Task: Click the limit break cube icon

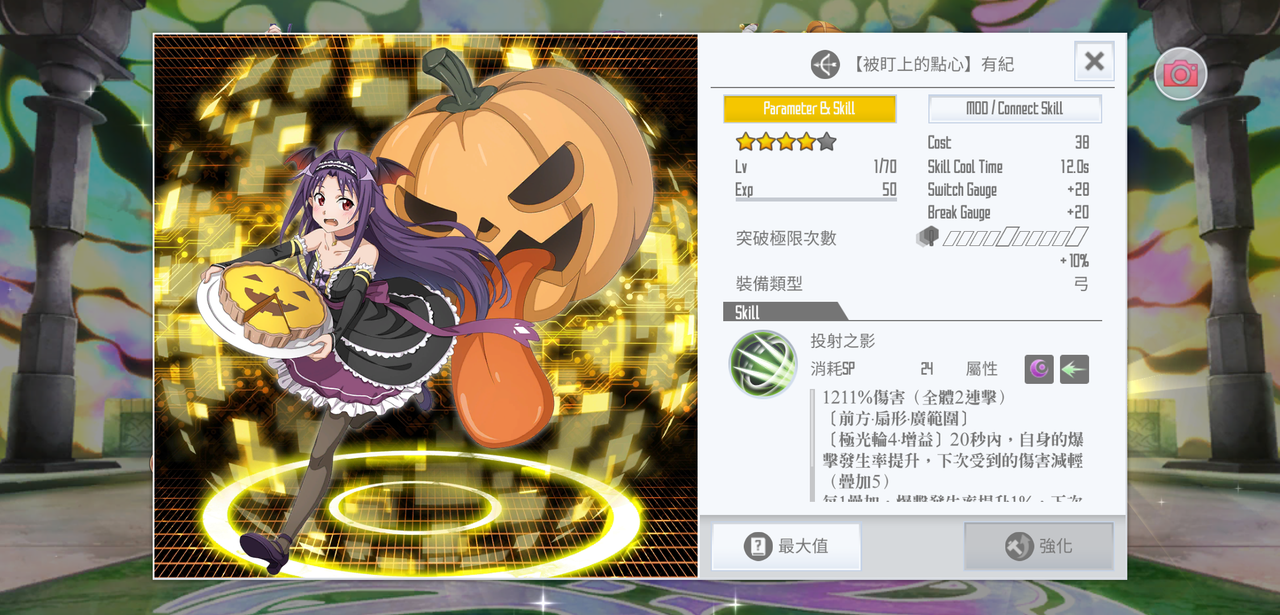Action: coord(927,237)
